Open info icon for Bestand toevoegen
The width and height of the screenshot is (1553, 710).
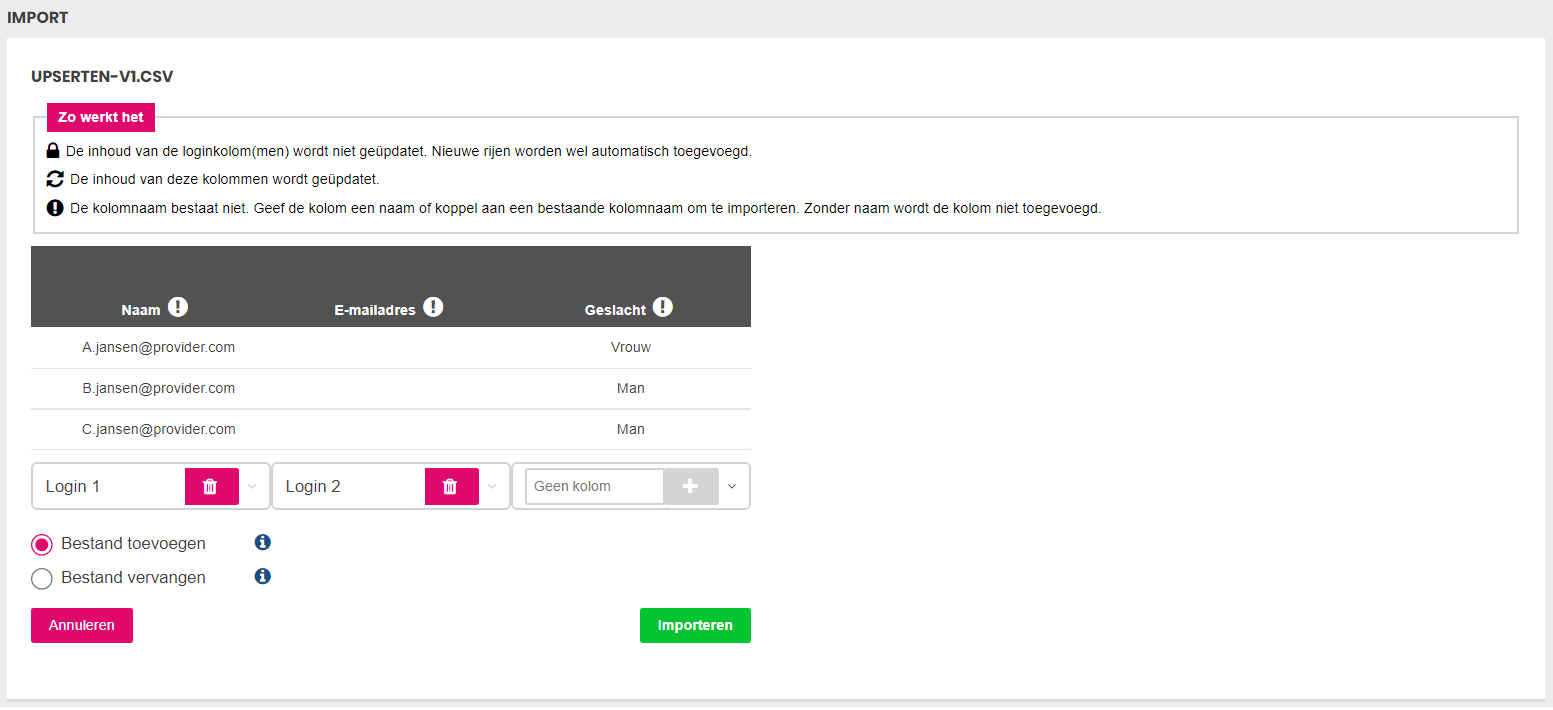tap(263, 542)
